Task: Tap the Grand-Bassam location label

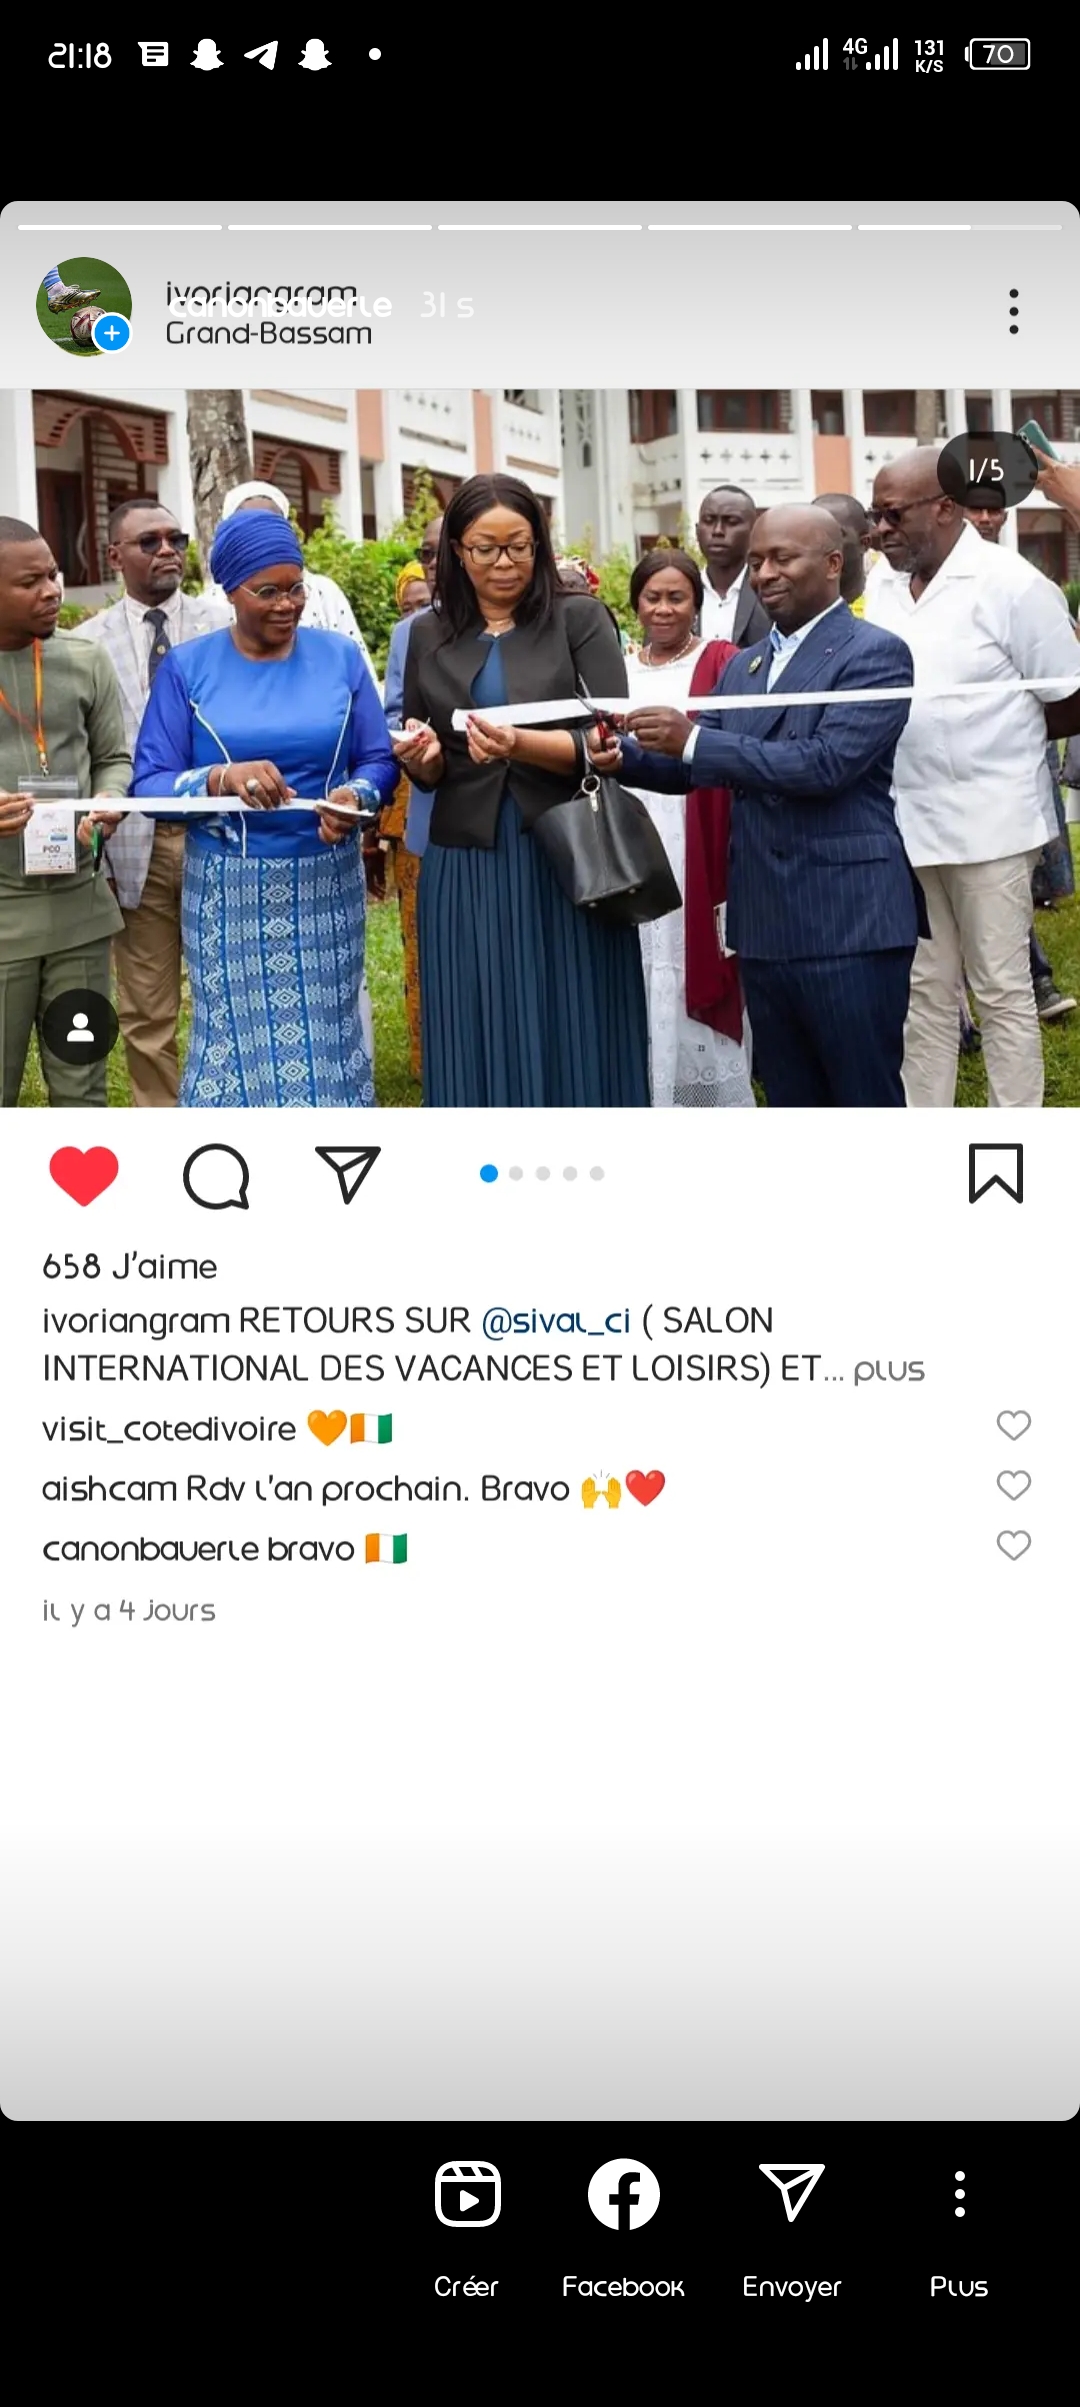Action: pos(268,334)
